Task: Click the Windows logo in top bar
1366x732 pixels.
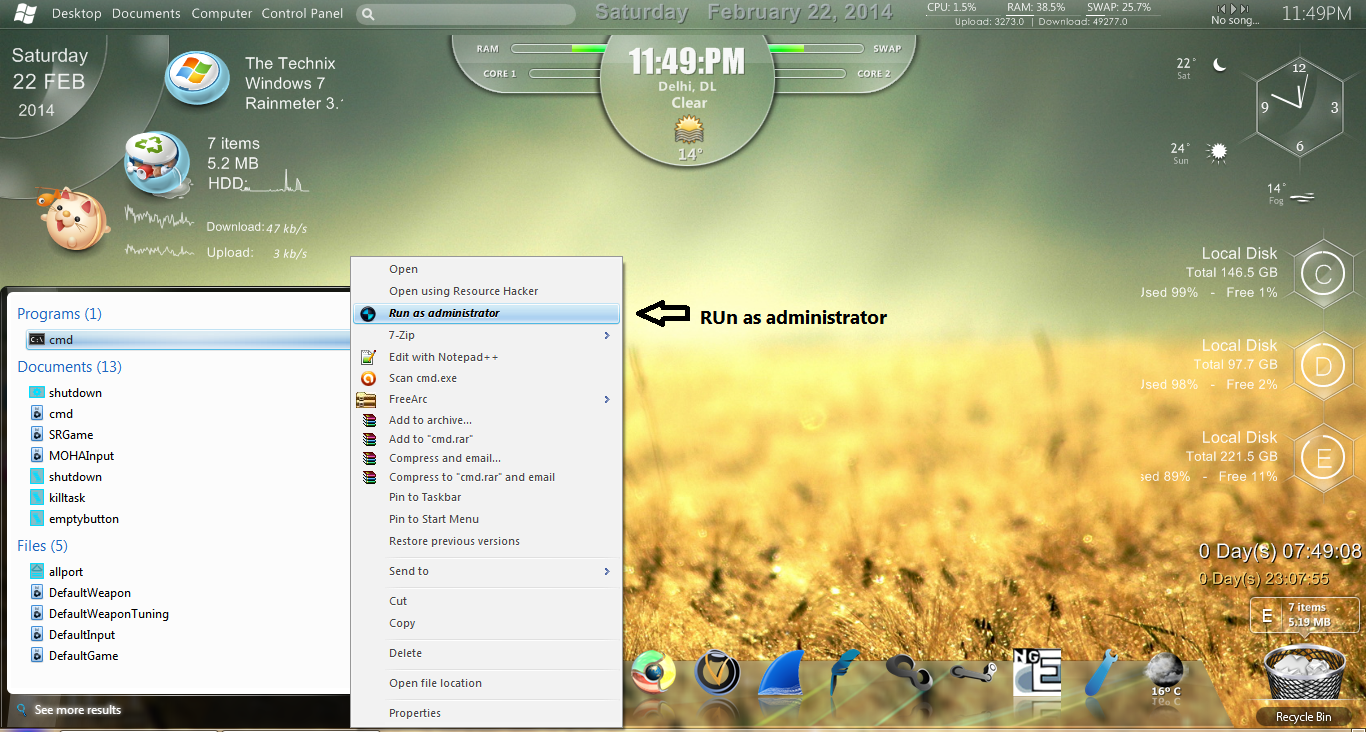Action: pos(25,13)
